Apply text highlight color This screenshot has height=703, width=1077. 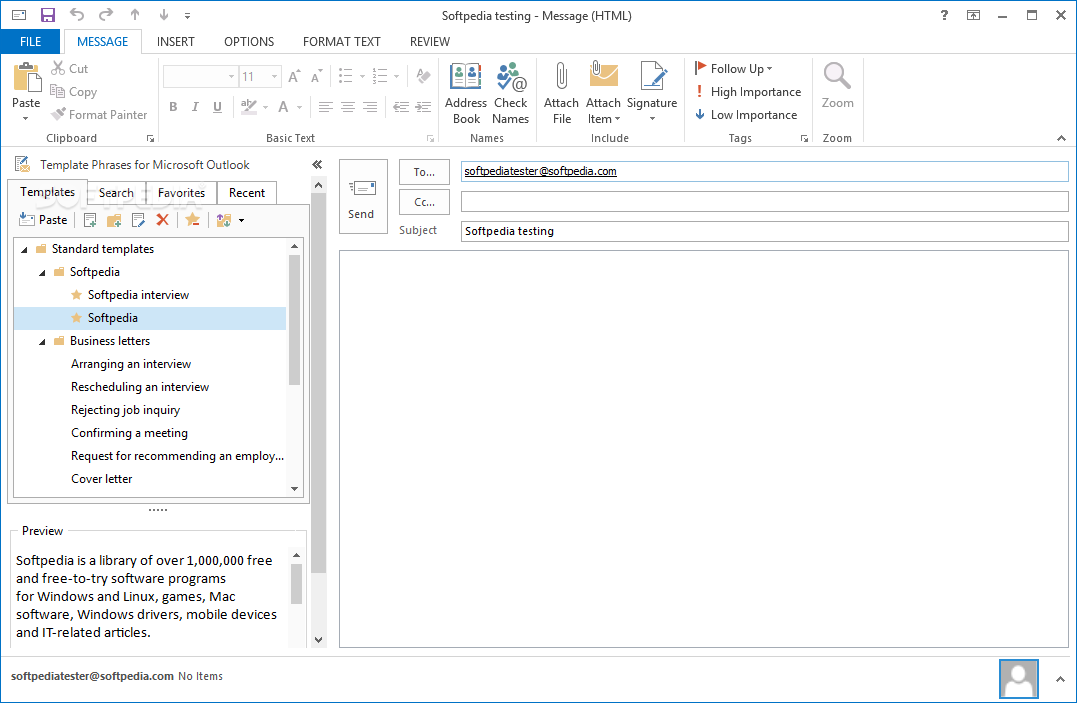248,107
